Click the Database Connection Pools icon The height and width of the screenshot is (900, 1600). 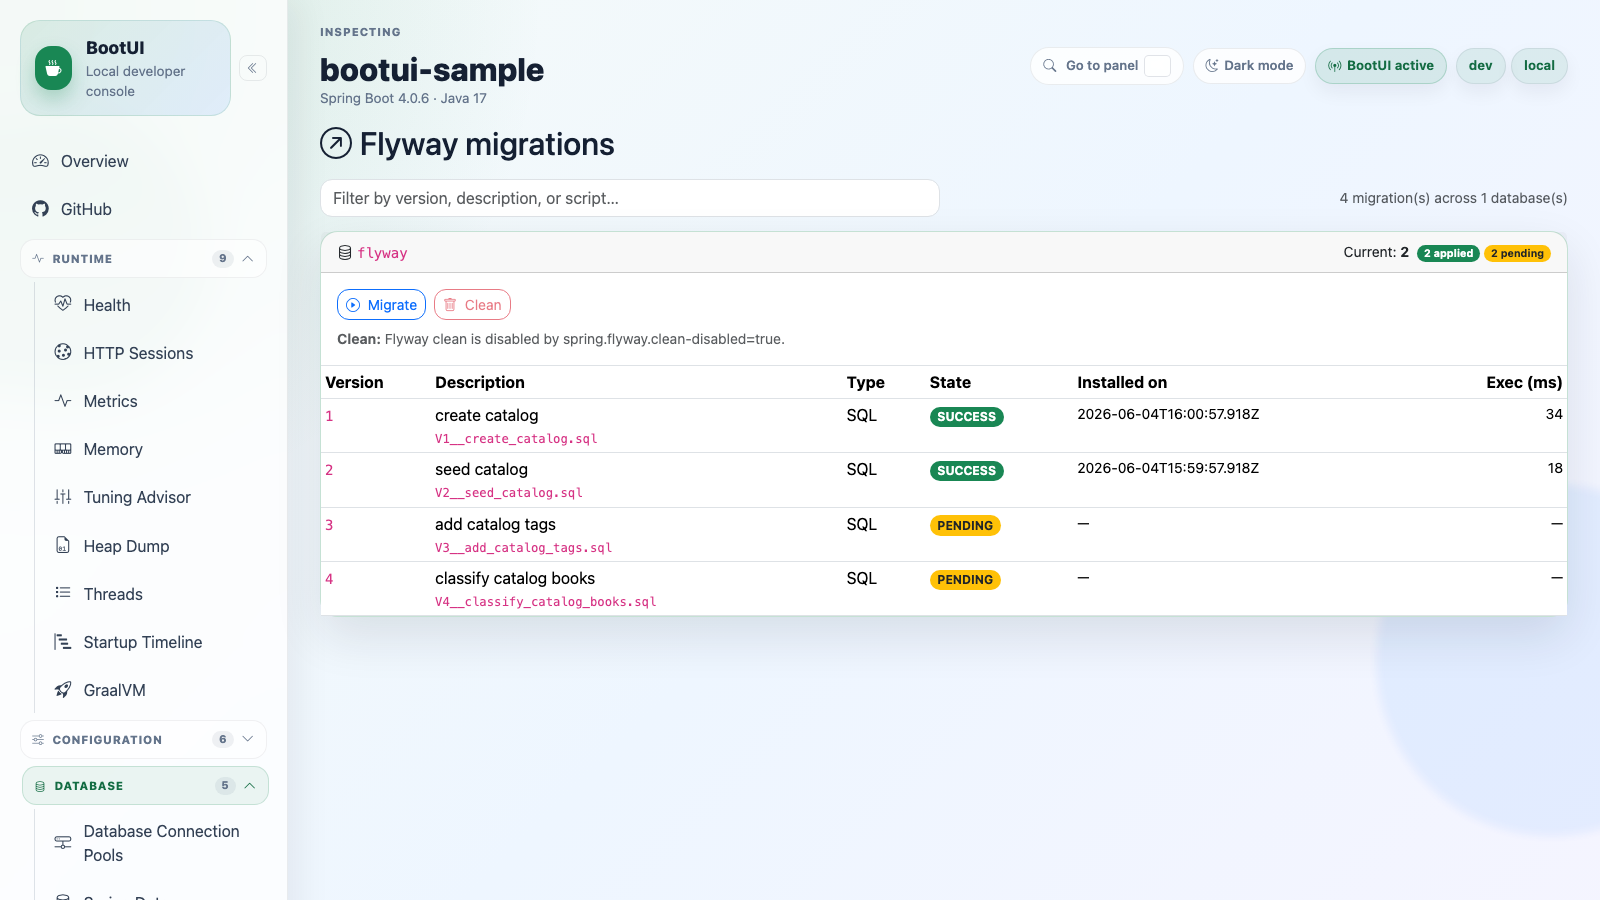pos(63,843)
